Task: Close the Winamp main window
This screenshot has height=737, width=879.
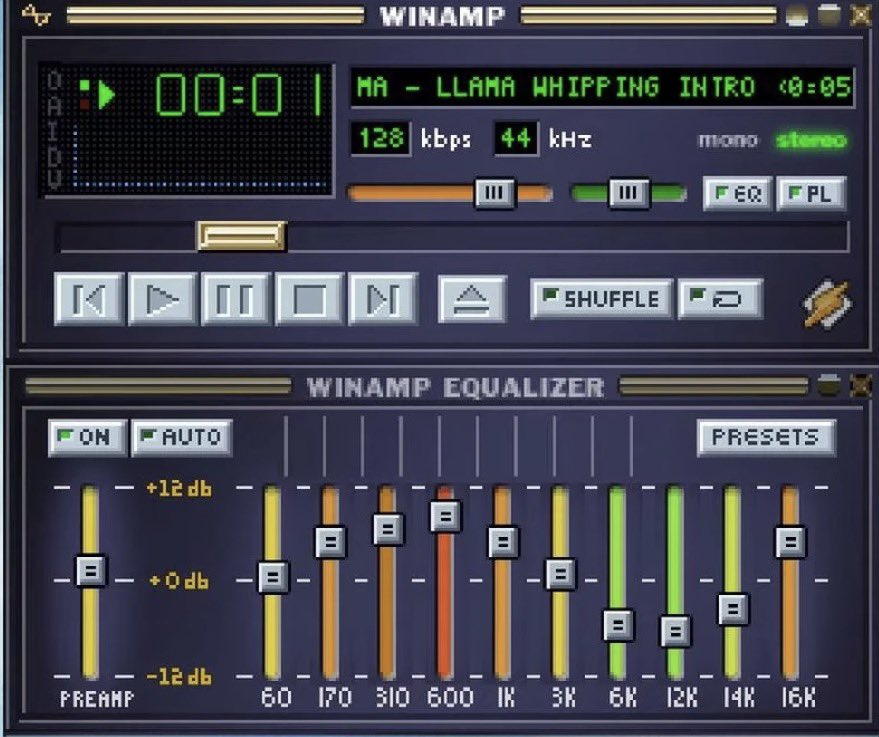Action: (x=861, y=15)
